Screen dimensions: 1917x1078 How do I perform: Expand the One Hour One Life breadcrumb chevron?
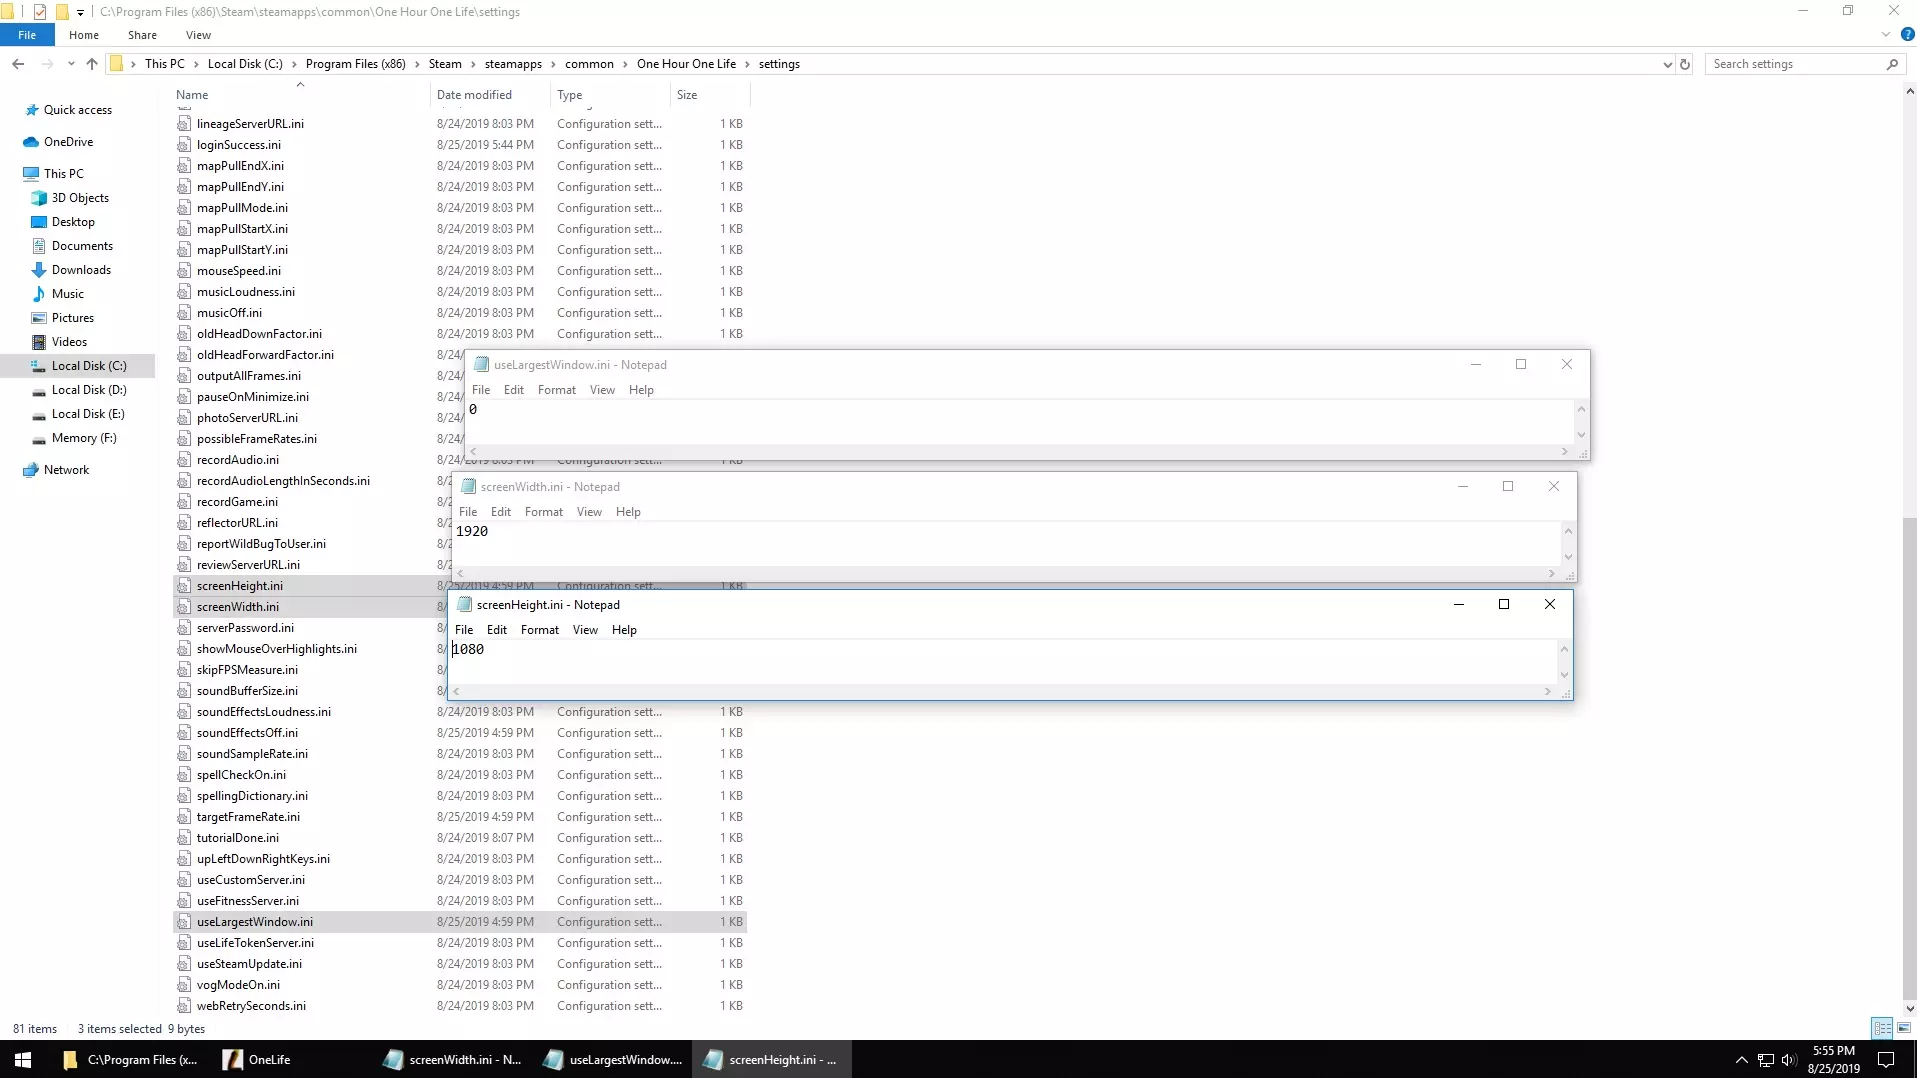pyautogui.click(x=747, y=64)
